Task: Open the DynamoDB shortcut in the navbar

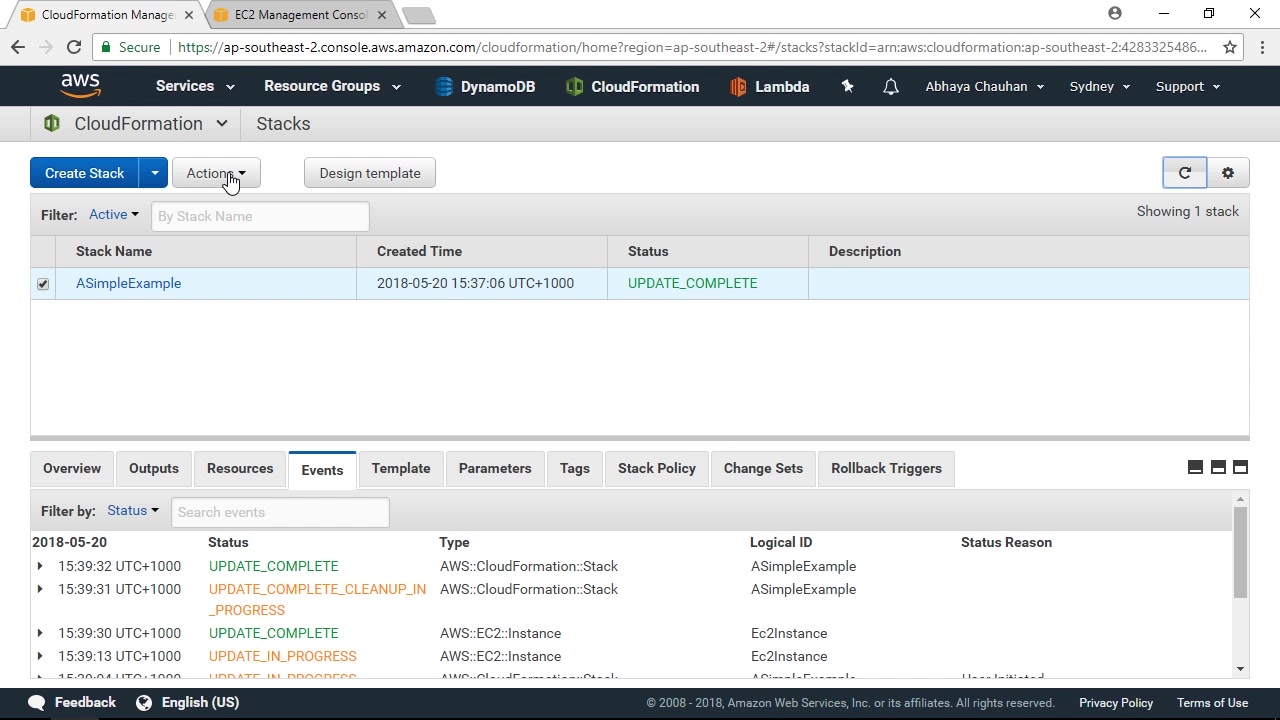Action: click(485, 87)
